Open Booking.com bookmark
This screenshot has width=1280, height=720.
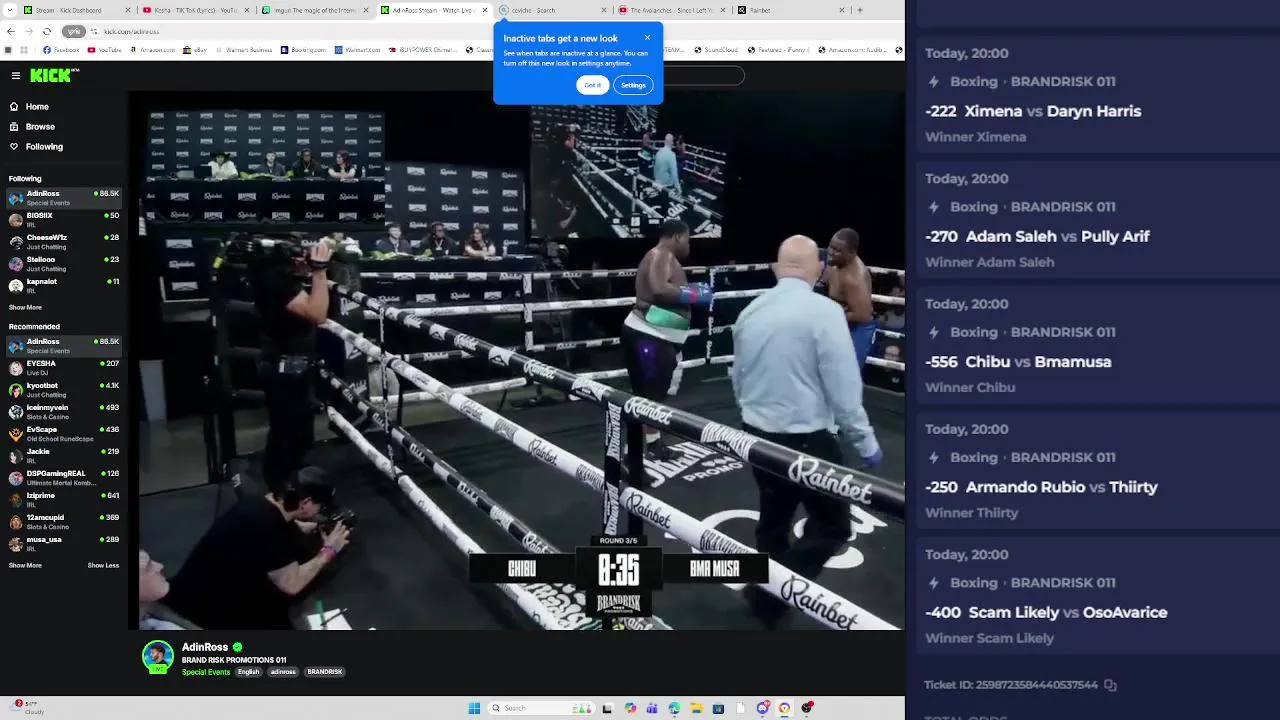(x=304, y=49)
